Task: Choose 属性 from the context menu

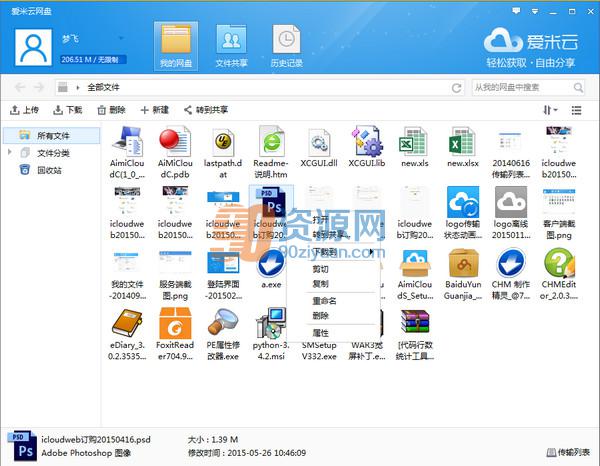Action: tap(320, 333)
